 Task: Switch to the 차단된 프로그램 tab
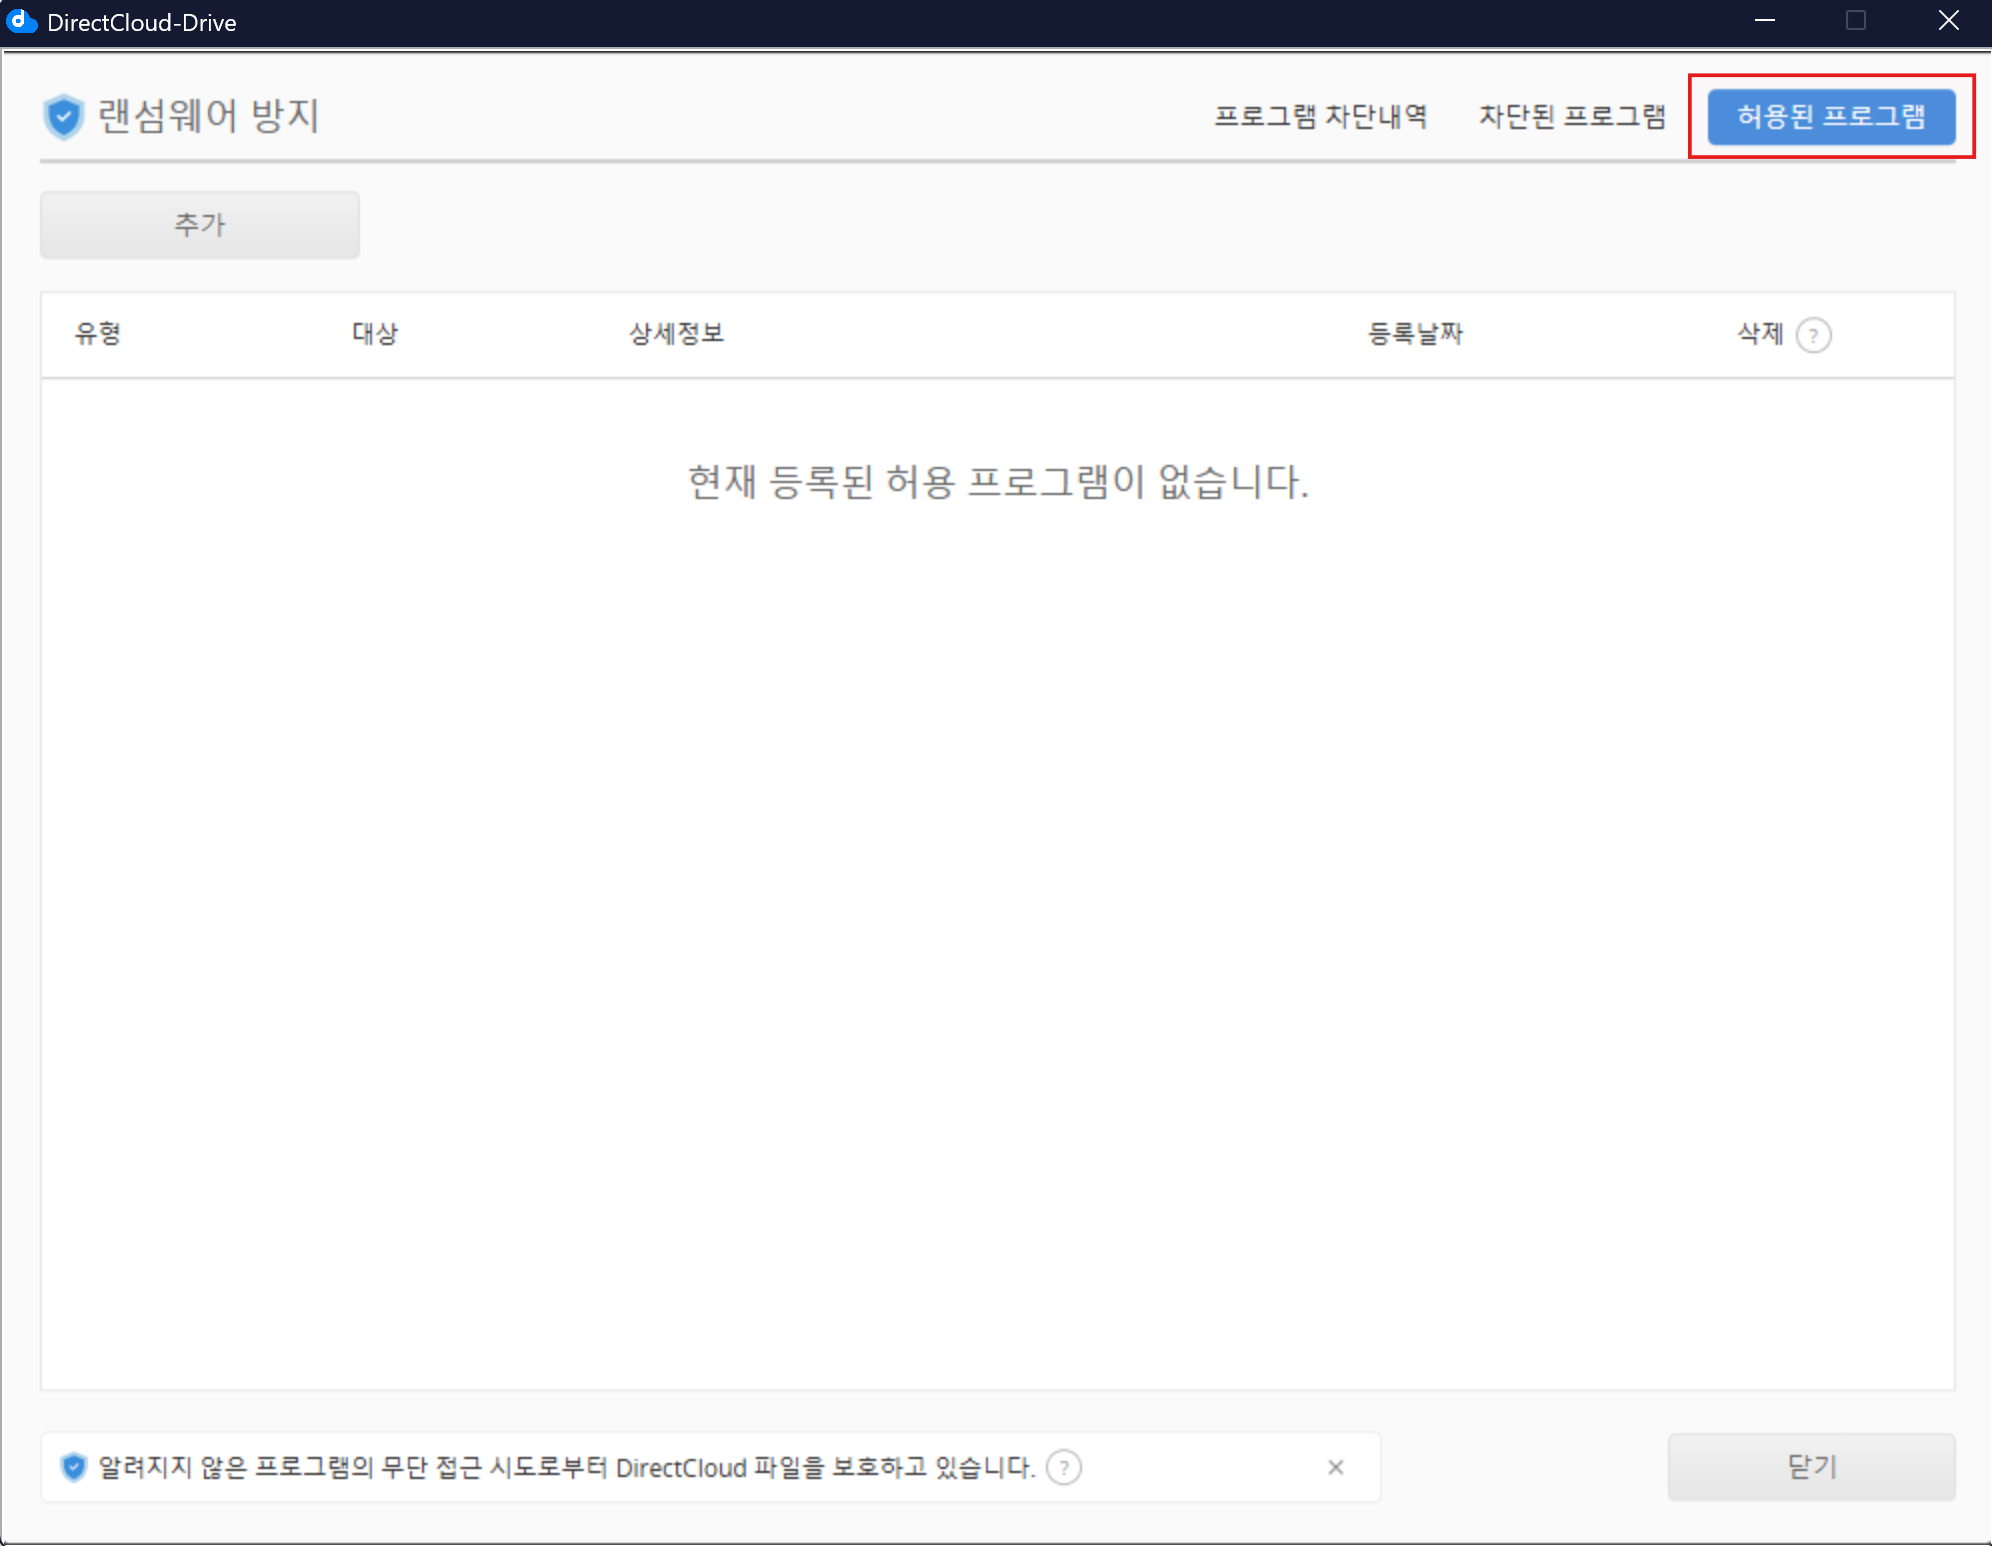[x=1572, y=117]
